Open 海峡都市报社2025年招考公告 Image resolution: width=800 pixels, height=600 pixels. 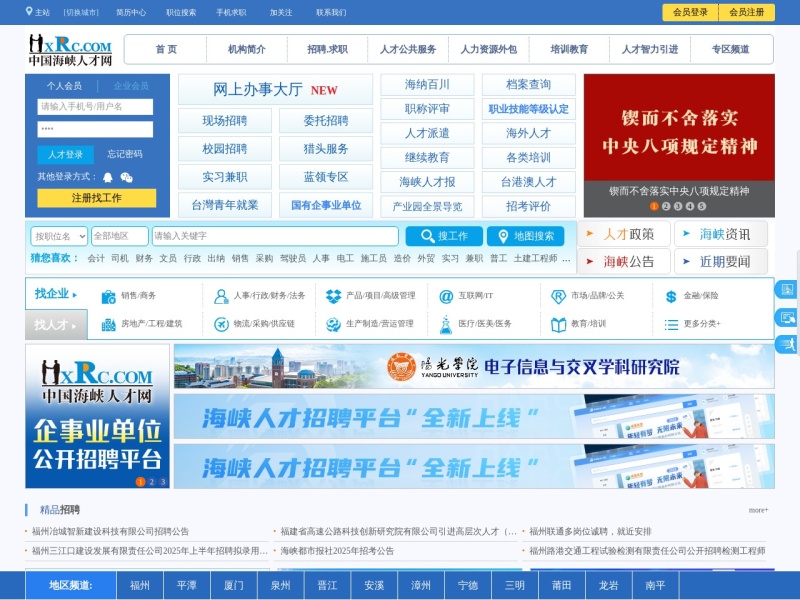pos(337,551)
